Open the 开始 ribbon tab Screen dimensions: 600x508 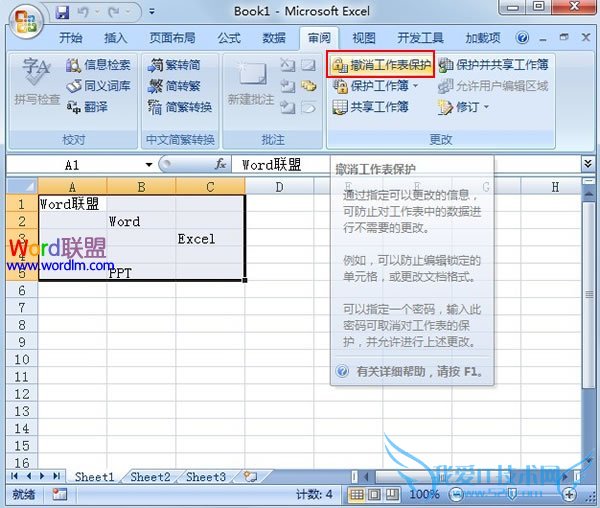71,38
